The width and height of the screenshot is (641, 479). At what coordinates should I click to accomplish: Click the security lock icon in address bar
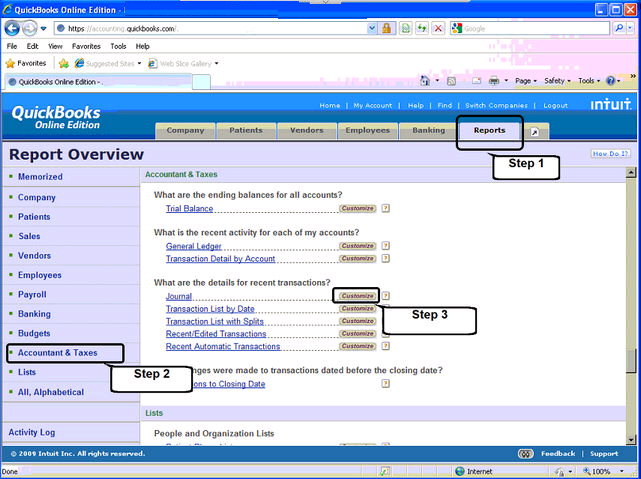click(x=386, y=28)
